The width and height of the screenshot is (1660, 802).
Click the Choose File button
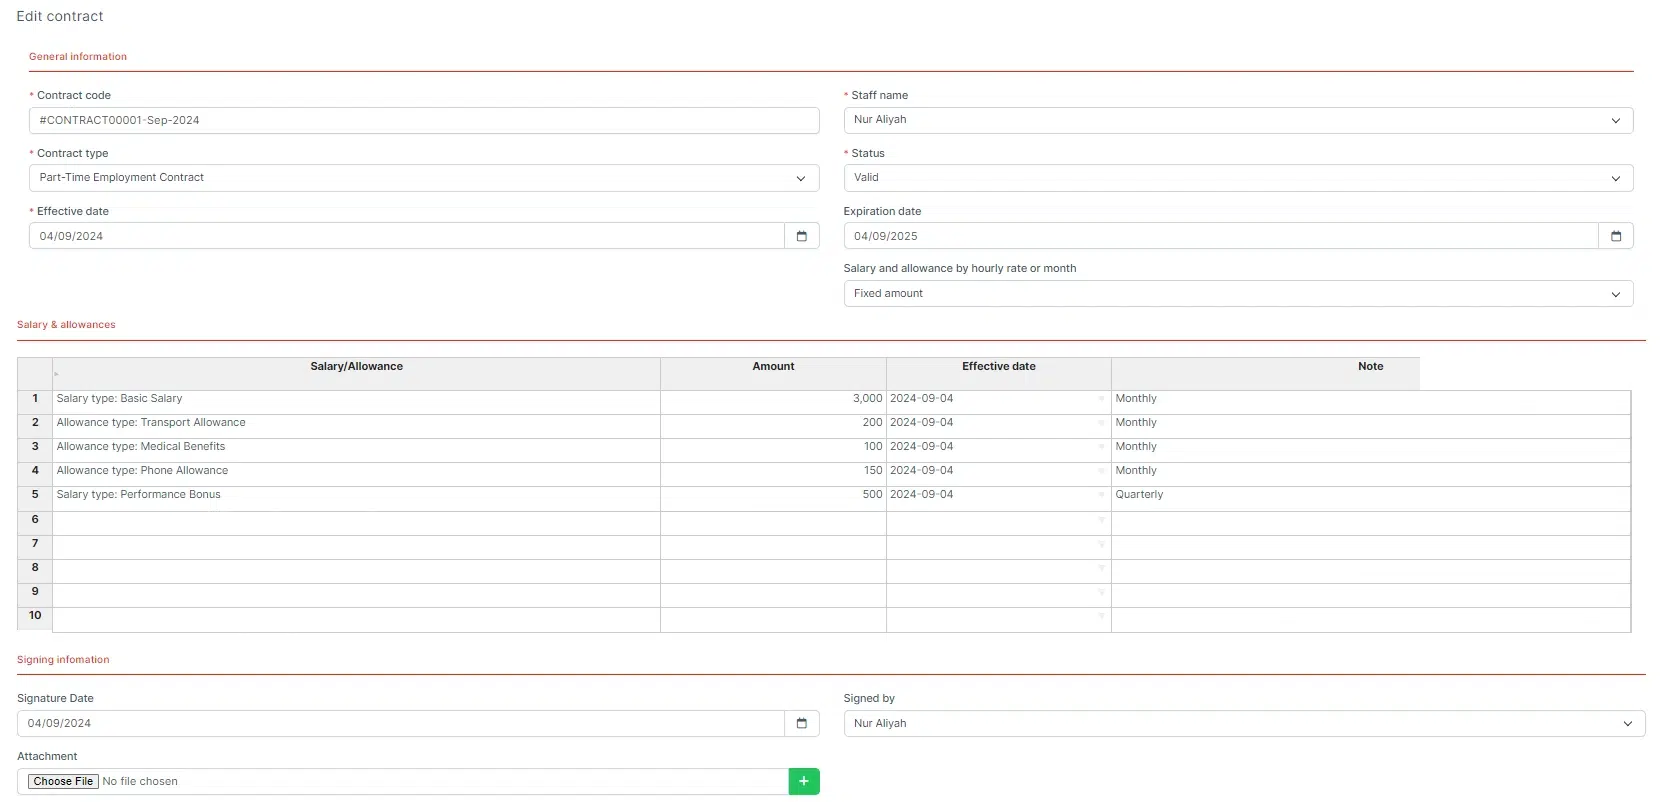tap(63, 781)
